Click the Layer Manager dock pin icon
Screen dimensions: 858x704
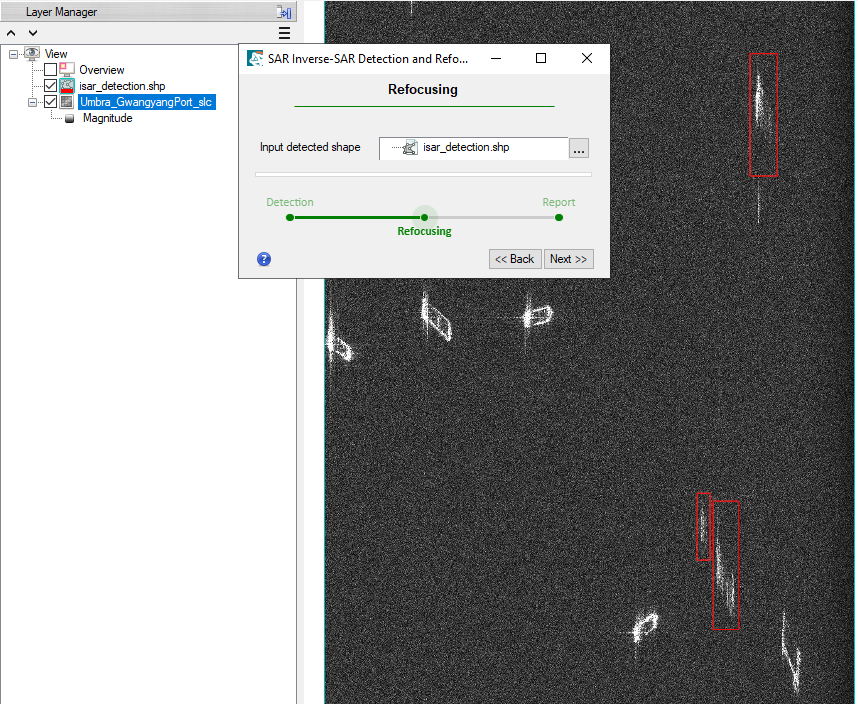tap(284, 12)
